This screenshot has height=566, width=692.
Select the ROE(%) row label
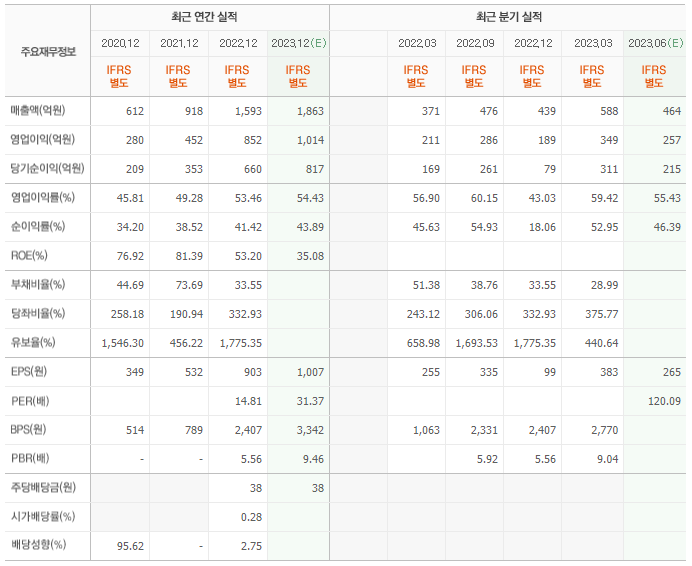point(29,256)
